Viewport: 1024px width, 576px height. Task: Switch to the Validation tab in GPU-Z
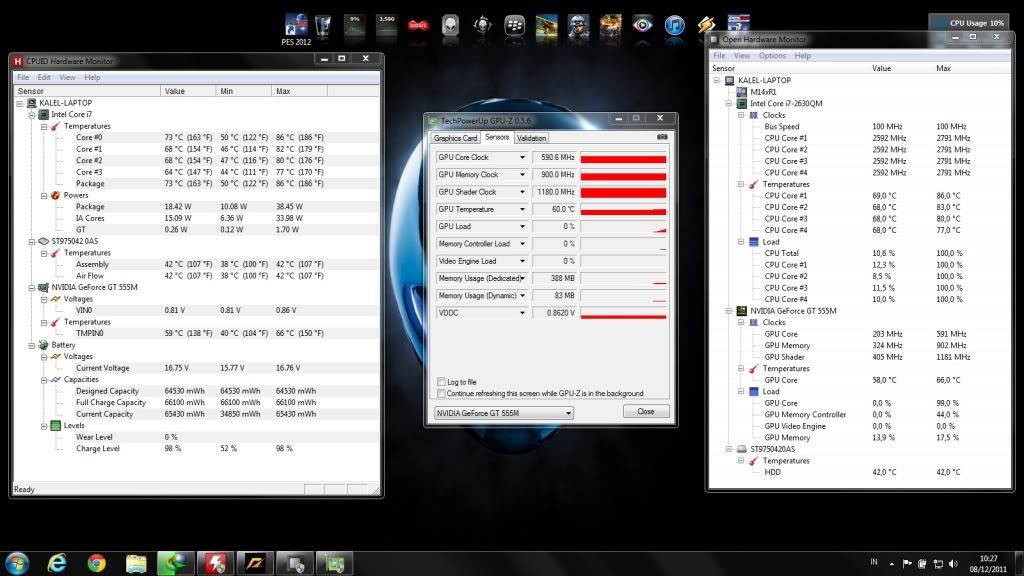click(531, 138)
